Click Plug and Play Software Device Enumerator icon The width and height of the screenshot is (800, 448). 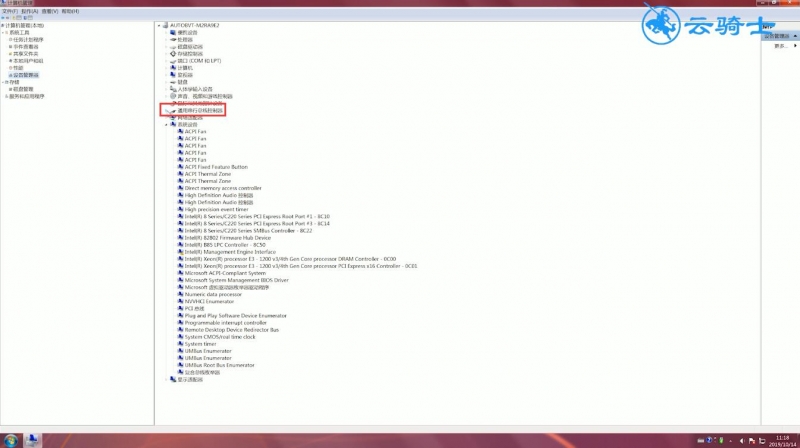tap(180, 316)
